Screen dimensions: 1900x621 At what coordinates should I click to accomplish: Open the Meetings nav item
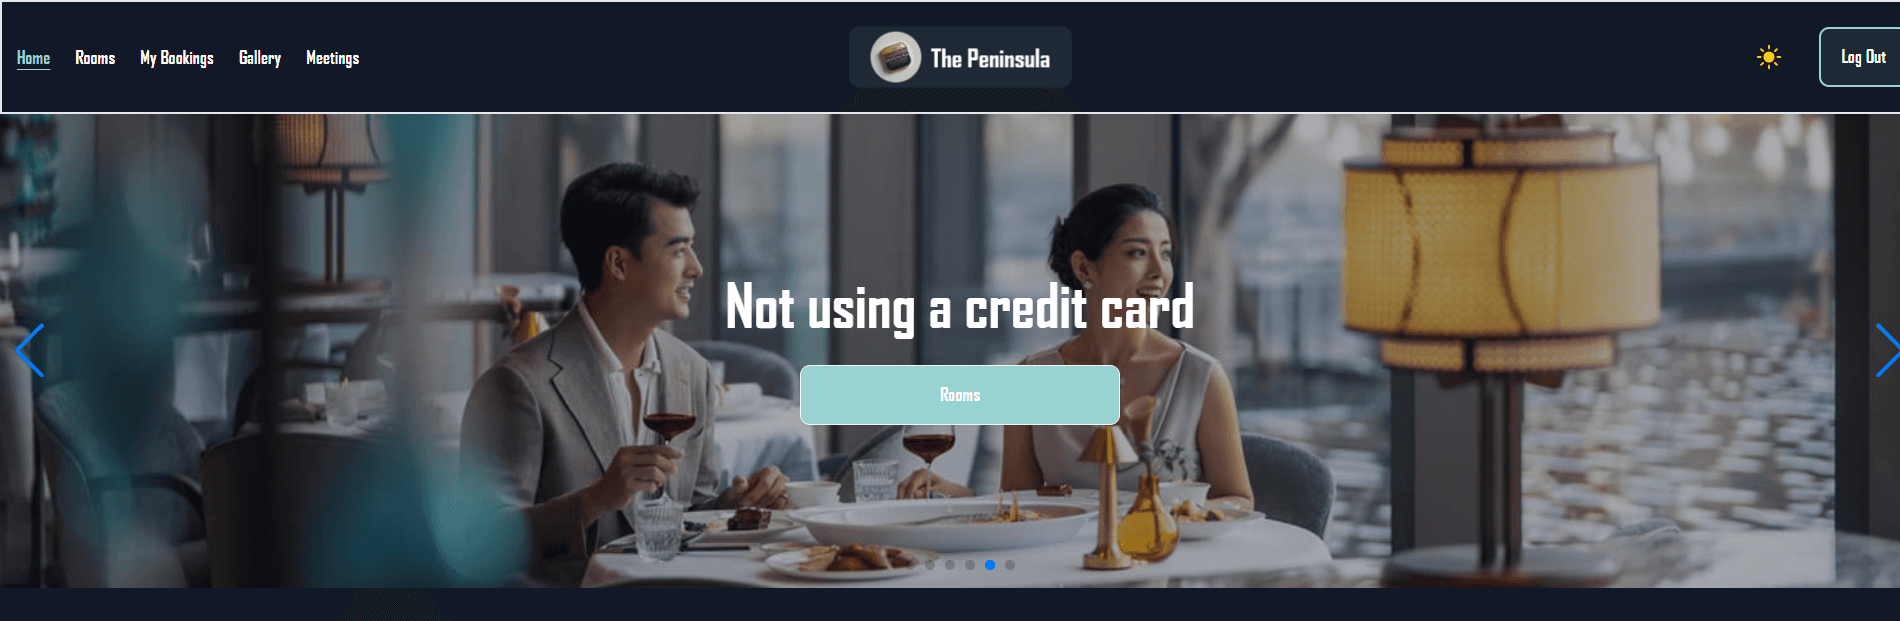332,58
